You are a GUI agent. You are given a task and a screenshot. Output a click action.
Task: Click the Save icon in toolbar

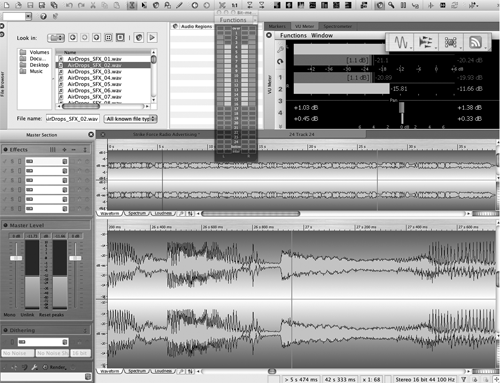[x=30, y=5]
